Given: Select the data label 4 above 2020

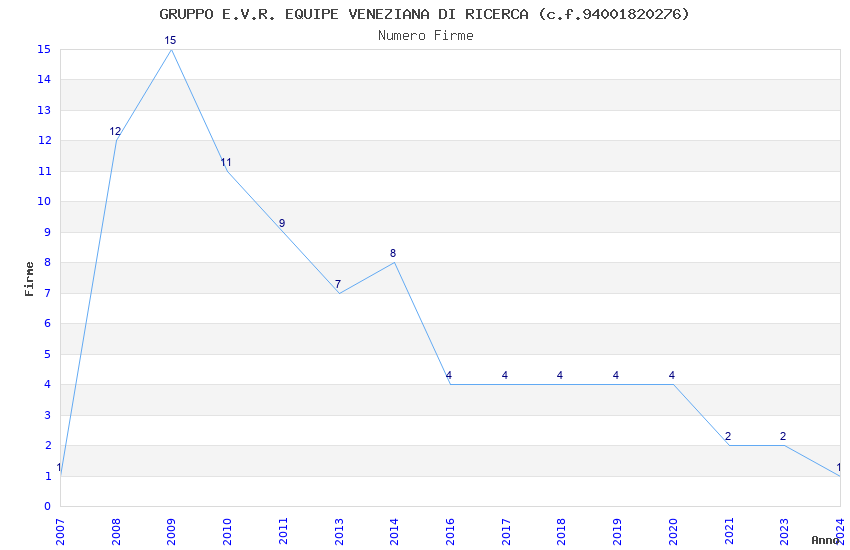Looking at the screenshot, I should coord(672,375).
